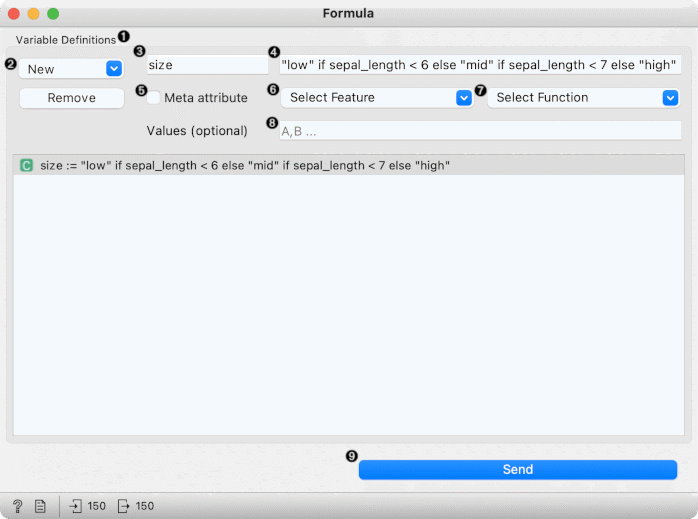The height and width of the screenshot is (519, 698).
Task: Click the report document icon in status bar
Action: (40, 506)
